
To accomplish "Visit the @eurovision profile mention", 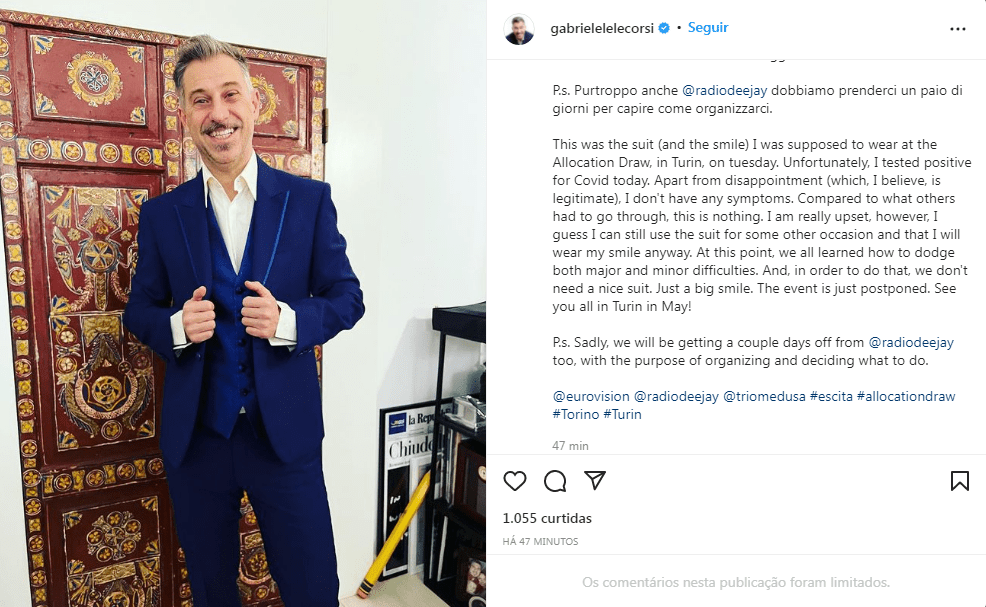I will 591,396.
